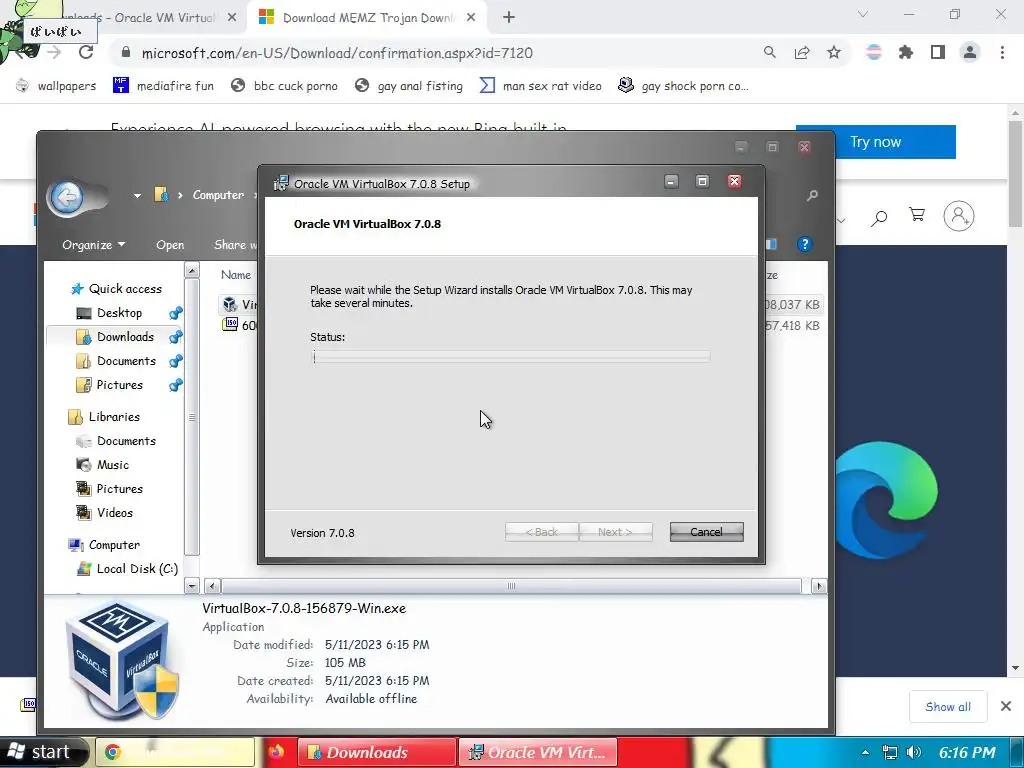Open the Firefox taskbar icon
Image resolution: width=1024 pixels, height=768 pixels.
click(x=276, y=752)
